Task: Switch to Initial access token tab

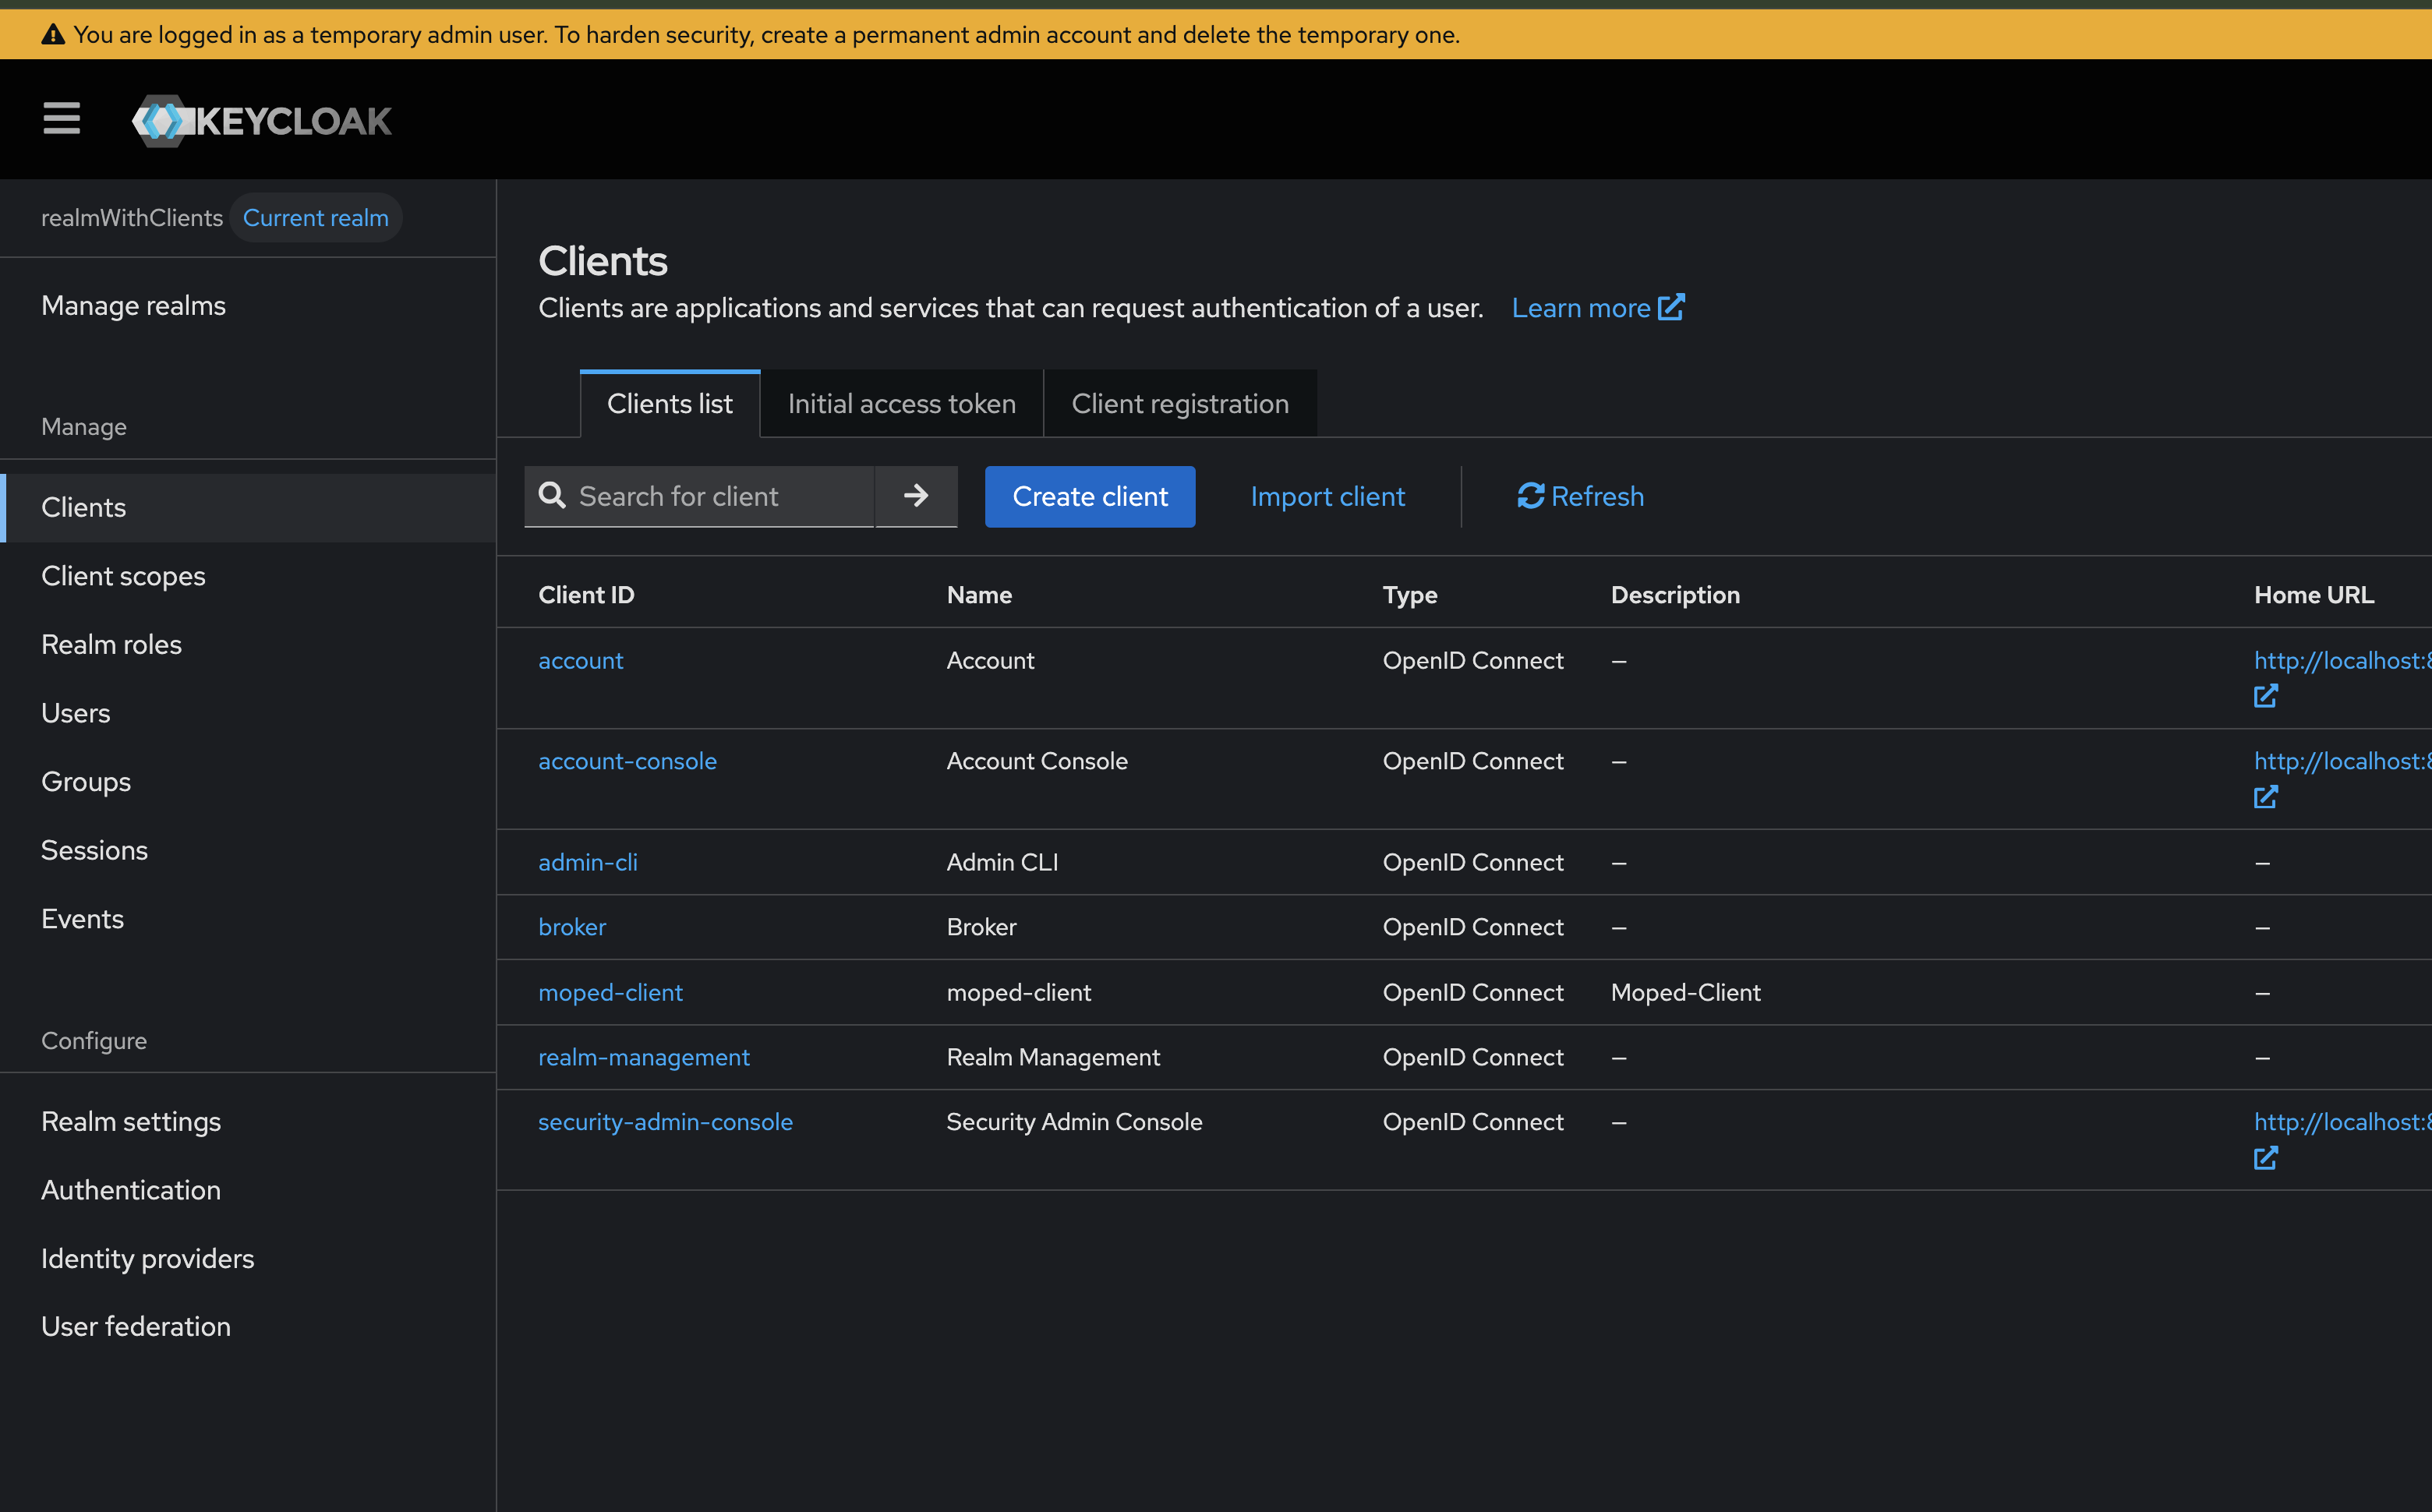Action: pos(901,404)
